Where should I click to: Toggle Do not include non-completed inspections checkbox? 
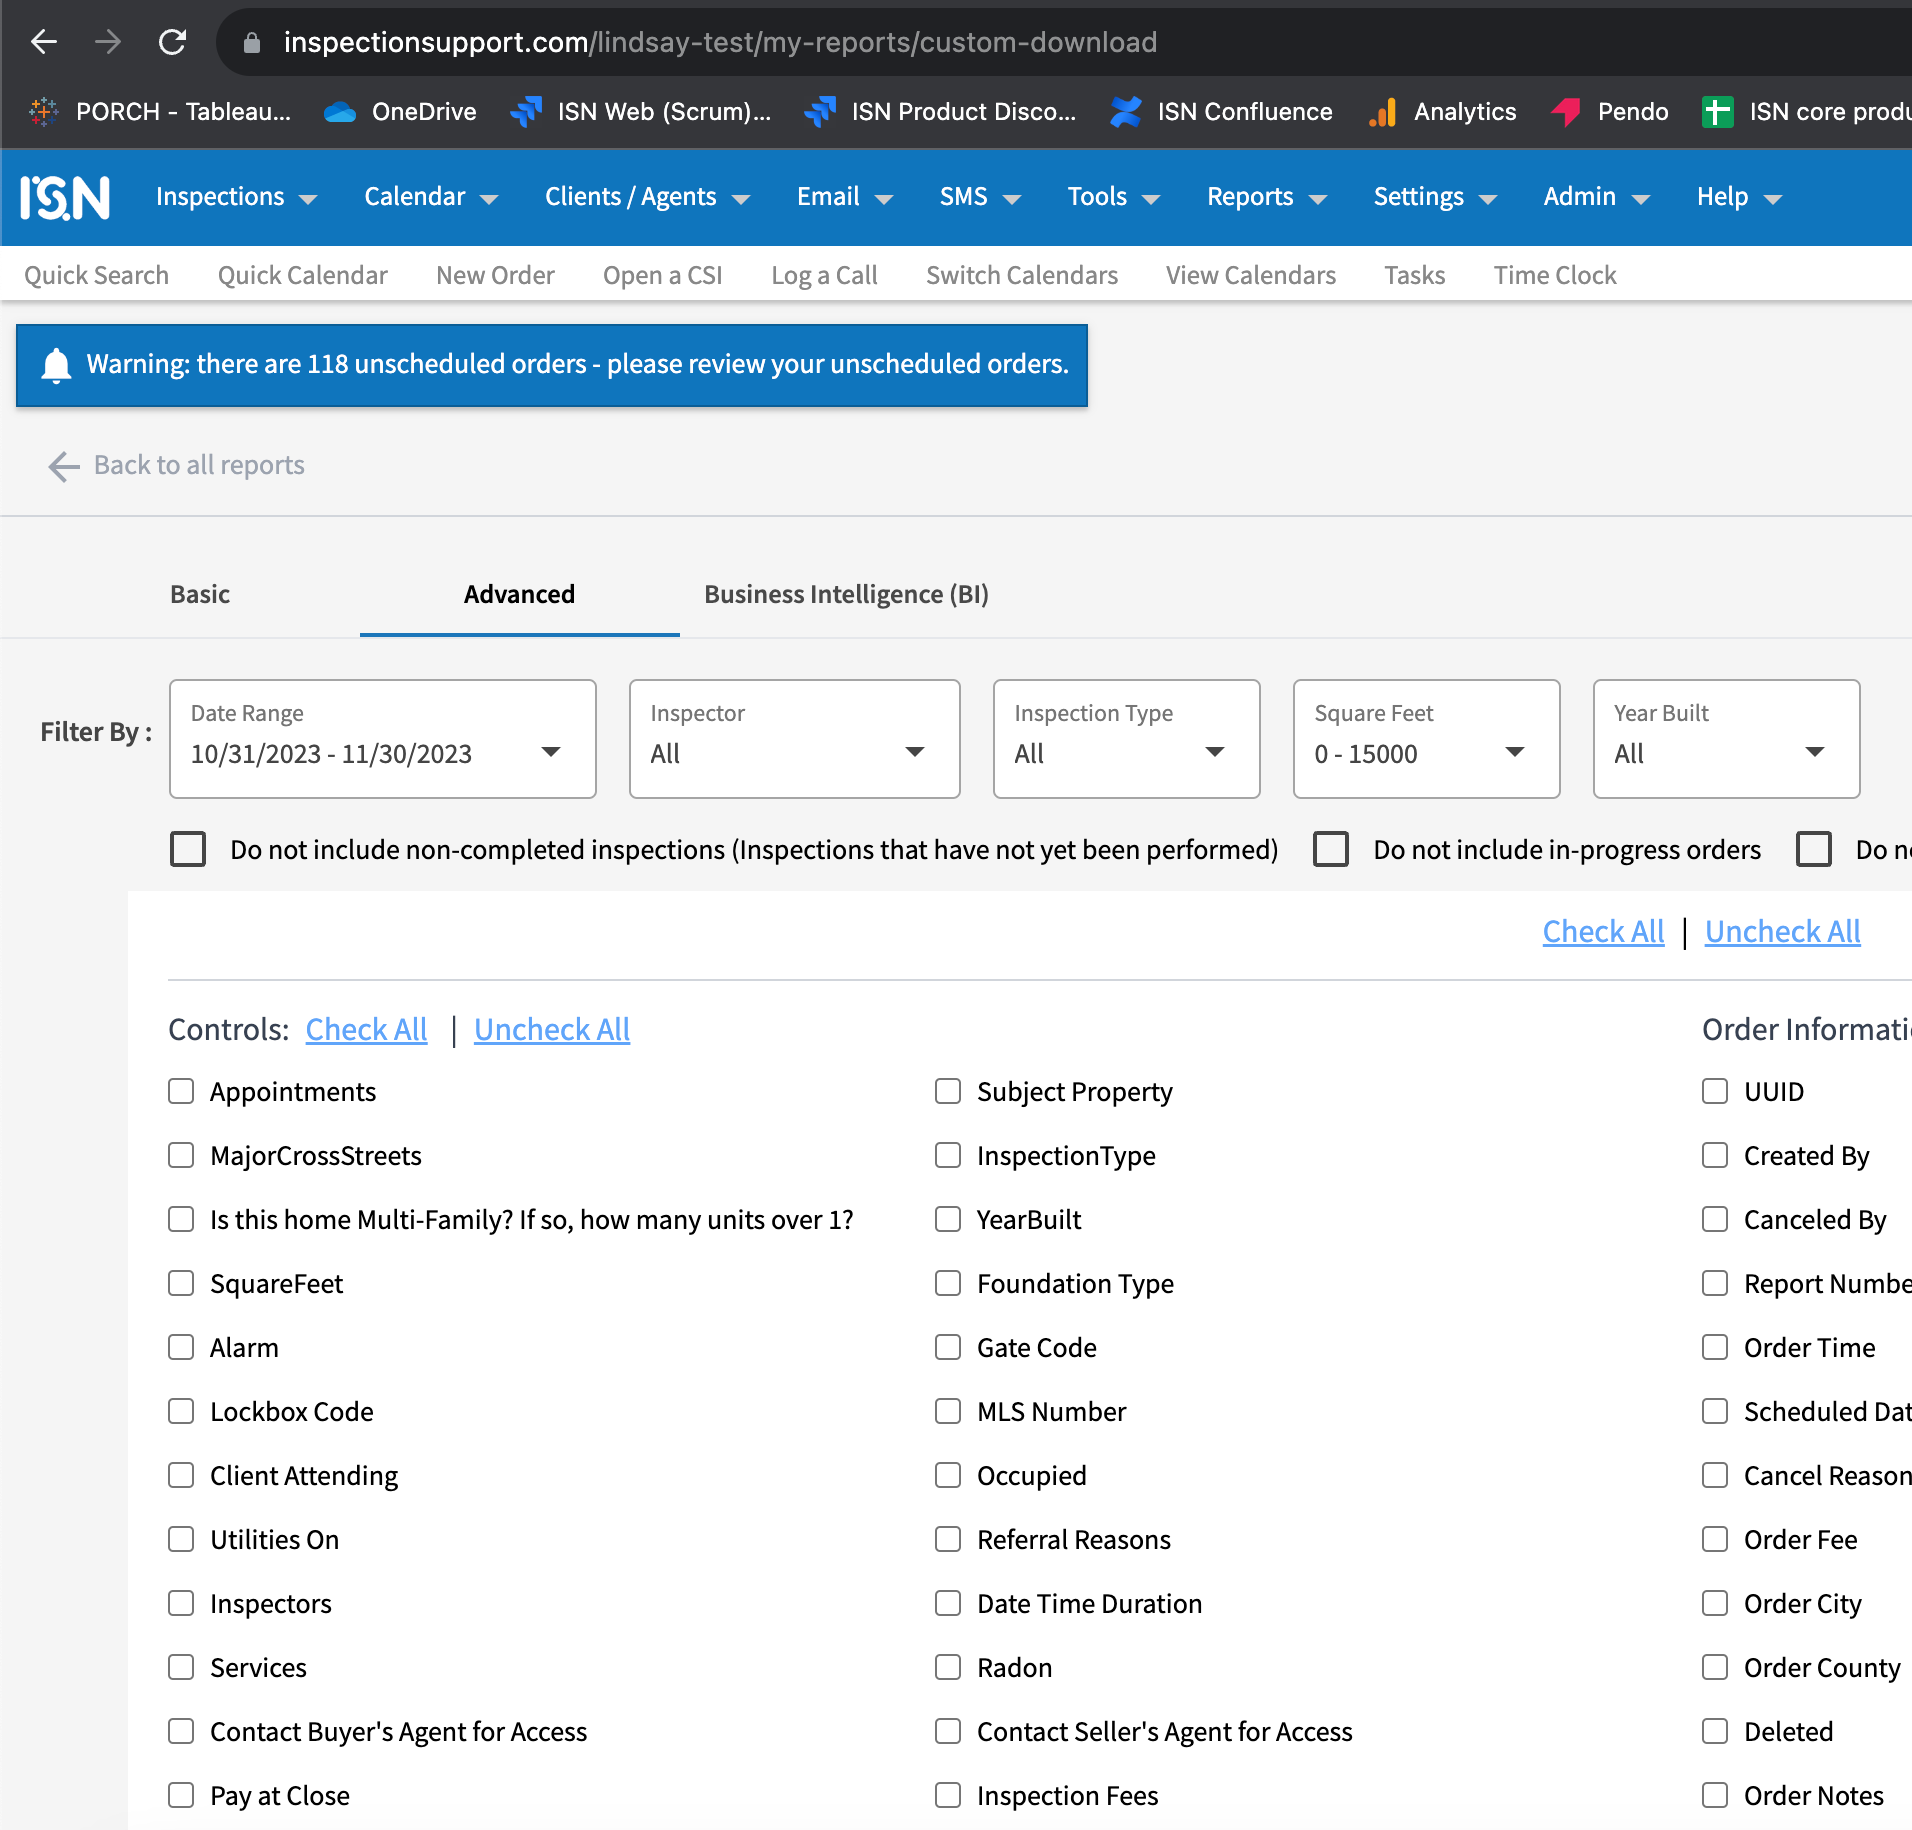click(188, 849)
